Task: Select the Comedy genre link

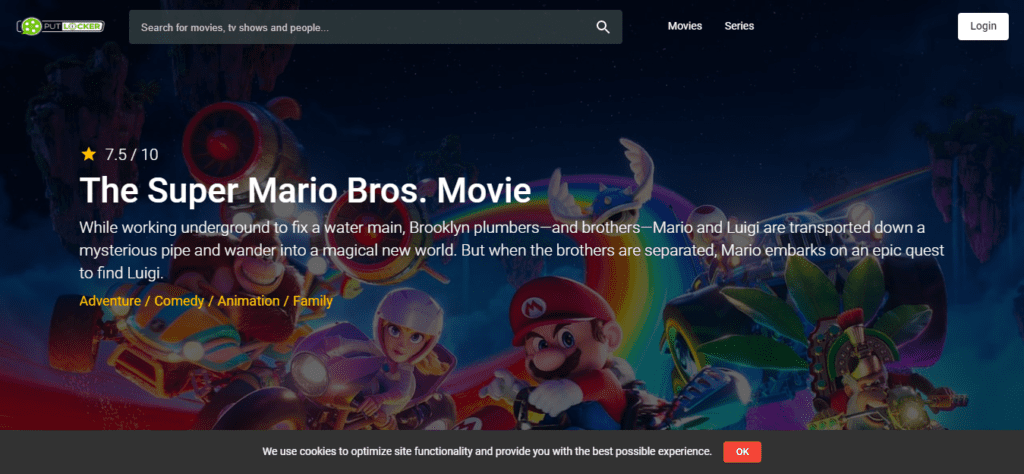Action: pyautogui.click(x=180, y=301)
